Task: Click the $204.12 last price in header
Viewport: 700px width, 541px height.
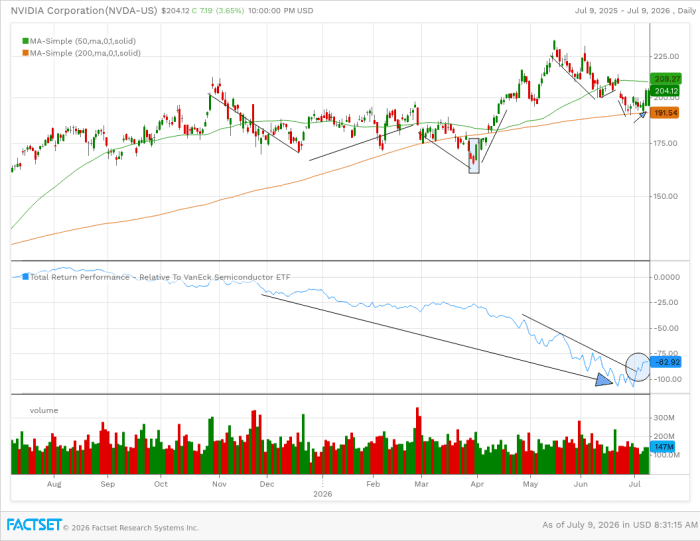Action: pyautogui.click(x=175, y=11)
